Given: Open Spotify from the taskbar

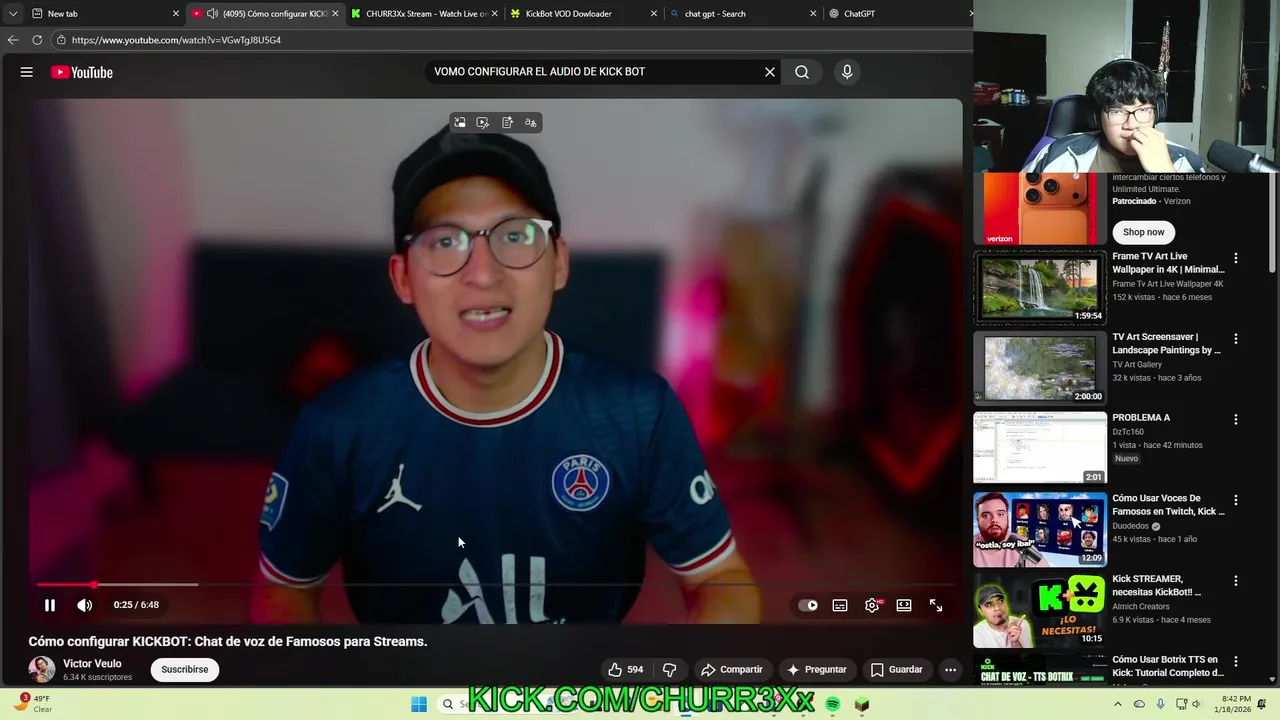Looking at the screenshot, I should [x=832, y=704].
